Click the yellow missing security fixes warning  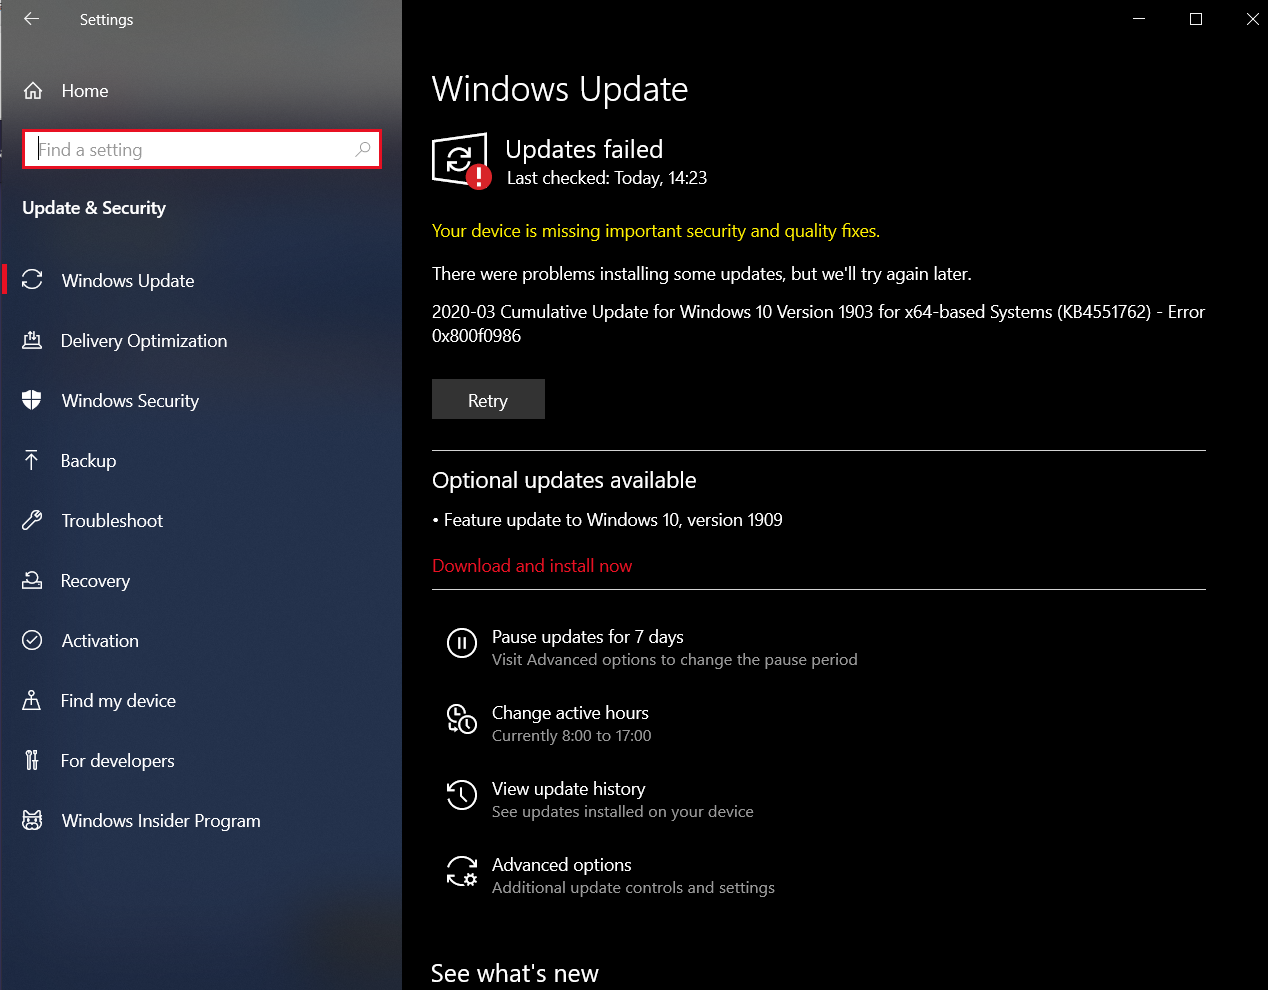pos(656,231)
